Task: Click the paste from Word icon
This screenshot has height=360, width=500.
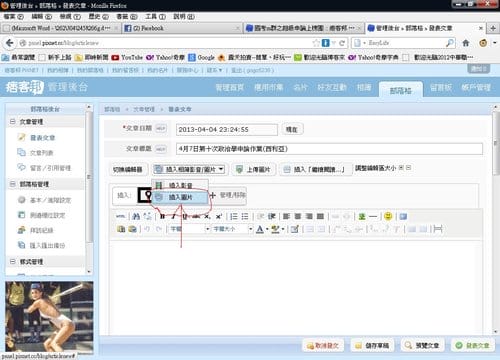Action: (x=132, y=229)
